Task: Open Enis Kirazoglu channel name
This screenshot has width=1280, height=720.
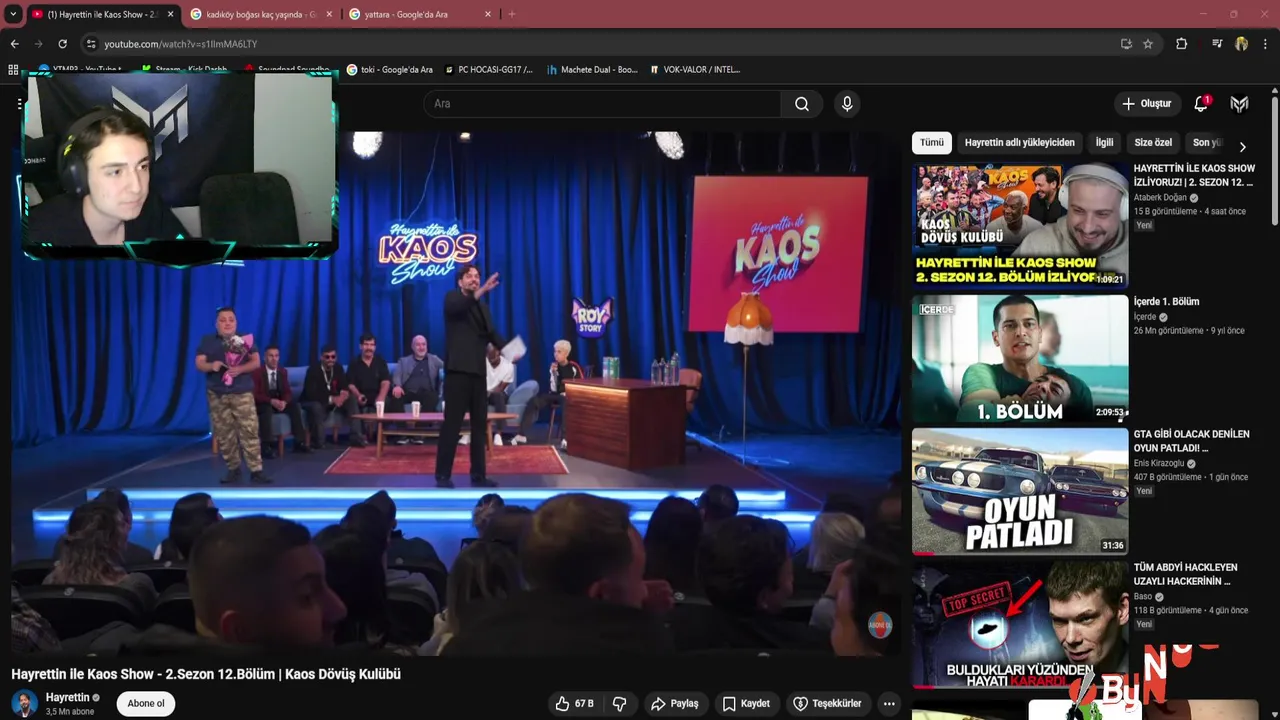Action: (x=1159, y=464)
